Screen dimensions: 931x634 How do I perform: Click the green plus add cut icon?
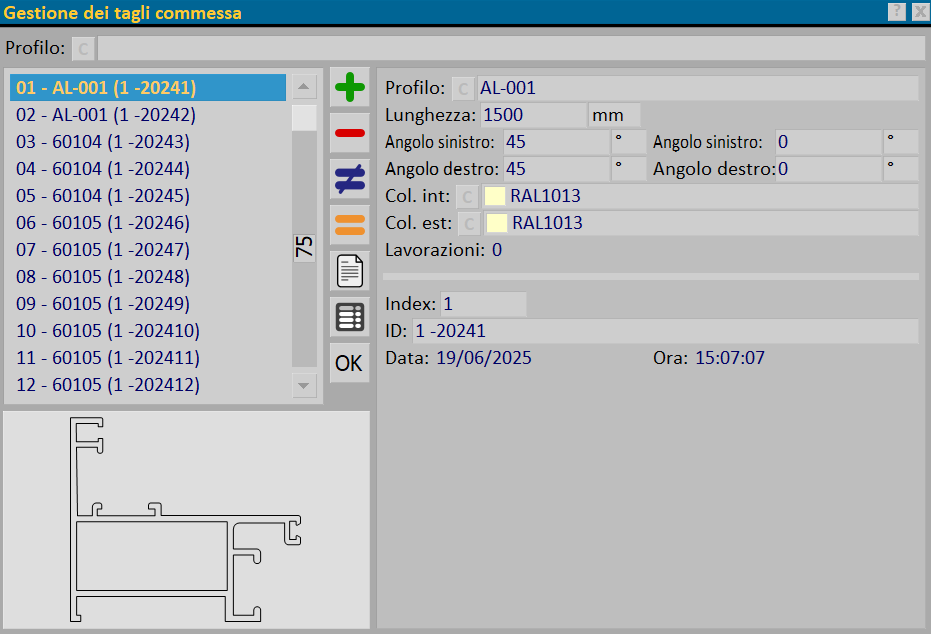pos(350,87)
